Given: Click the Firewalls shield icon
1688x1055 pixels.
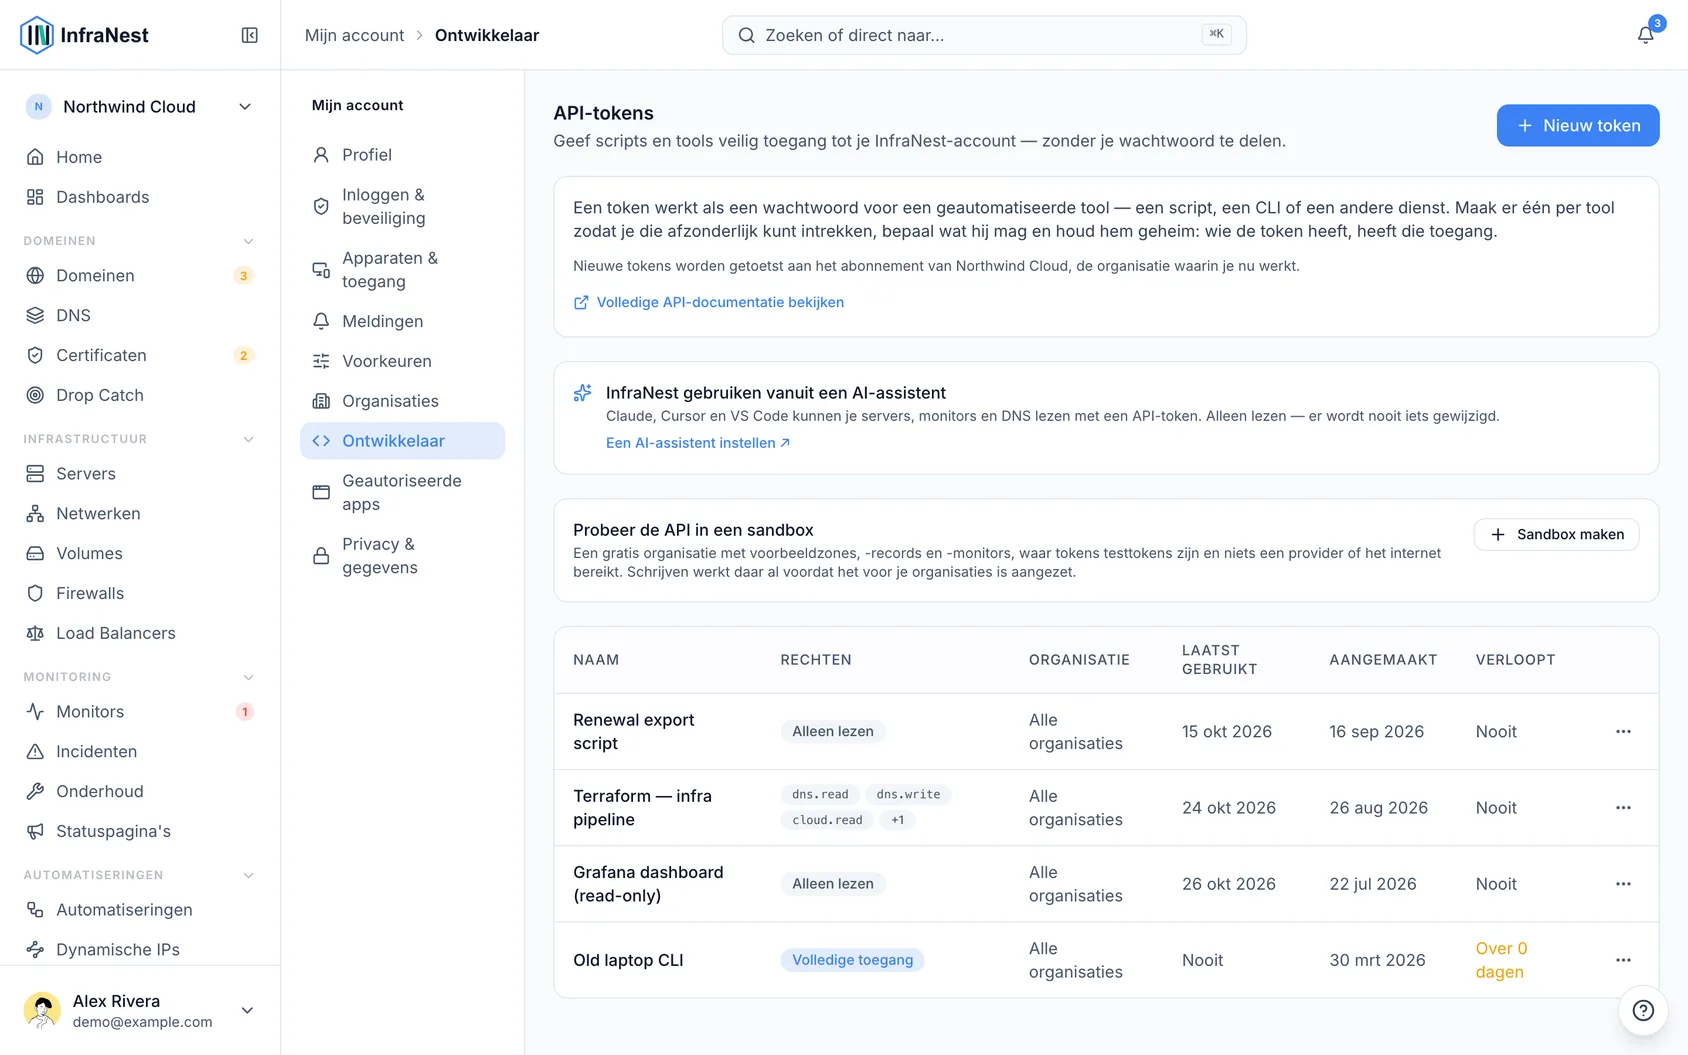Looking at the screenshot, I should [x=35, y=594].
